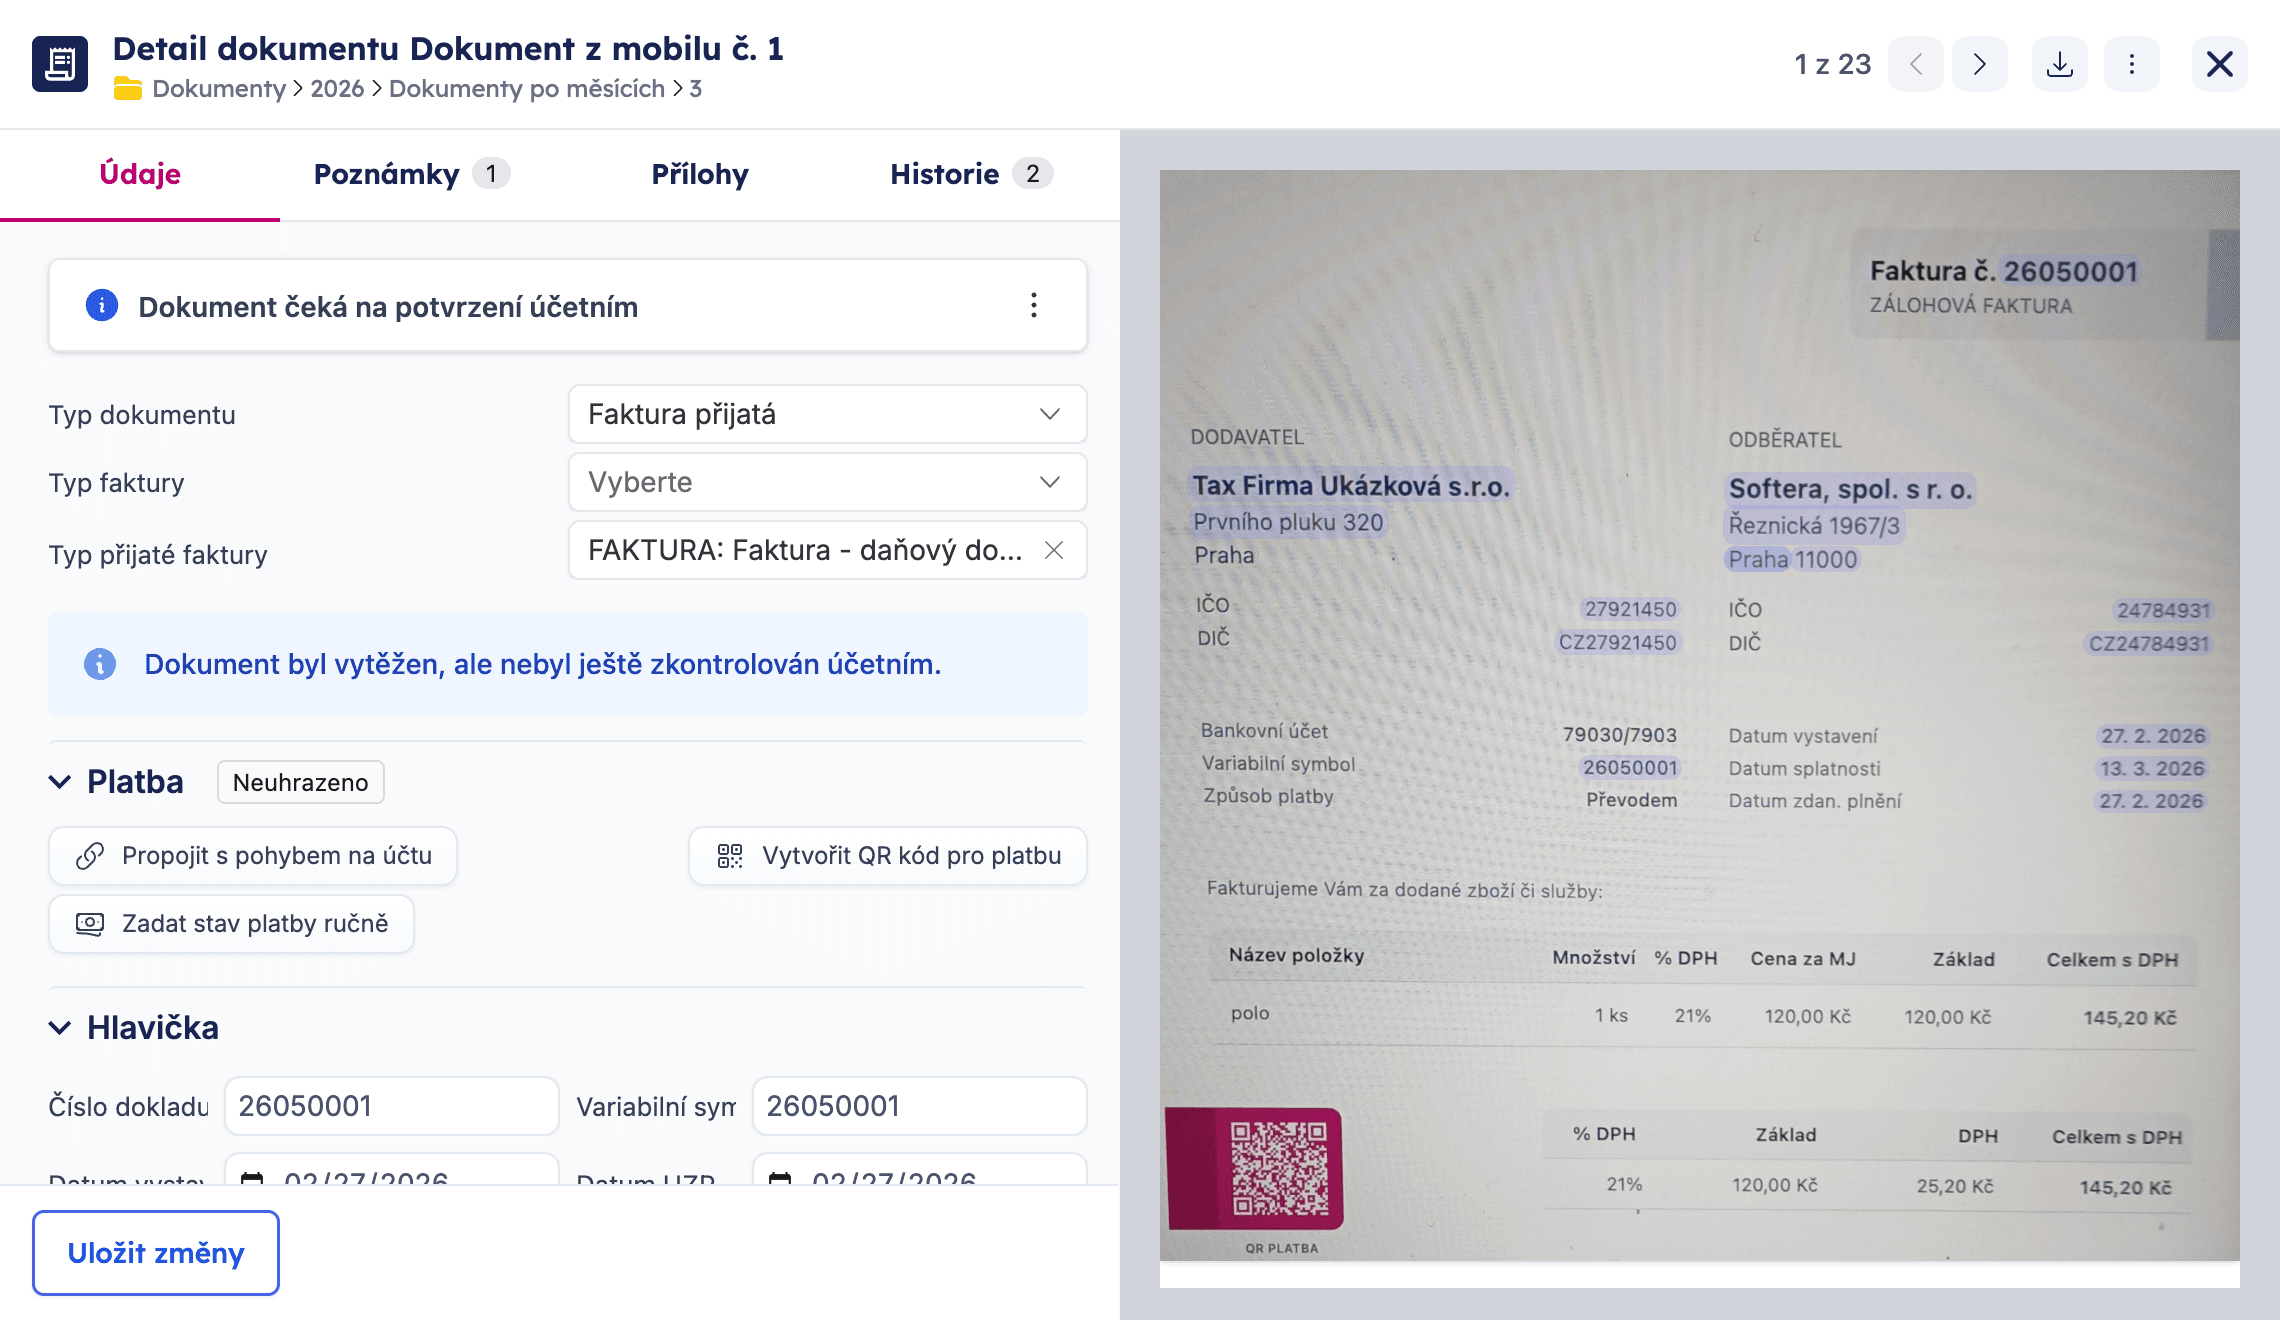Go to the next document arrow
The width and height of the screenshot is (2280, 1320).
coord(1979,65)
